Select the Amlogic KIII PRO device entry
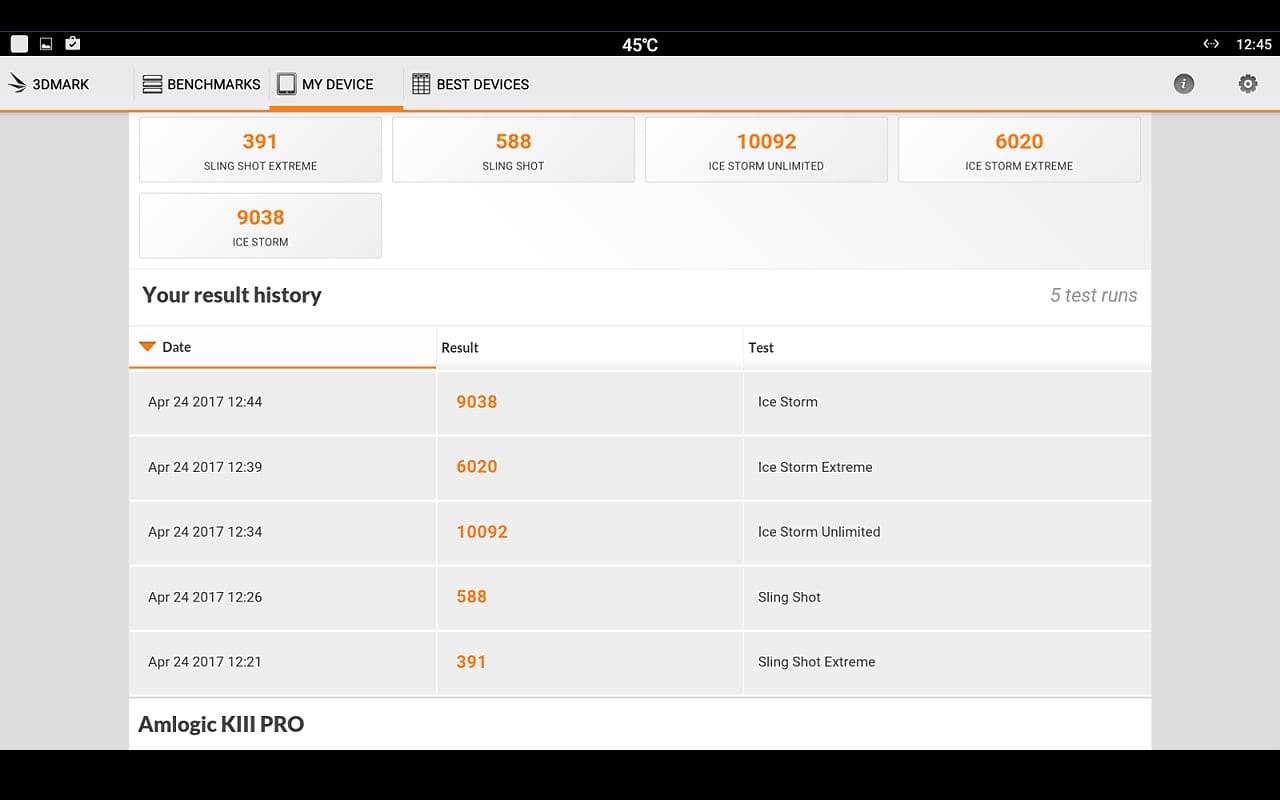Image resolution: width=1280 pixels, height=800 pixels. tap(221, 723)
